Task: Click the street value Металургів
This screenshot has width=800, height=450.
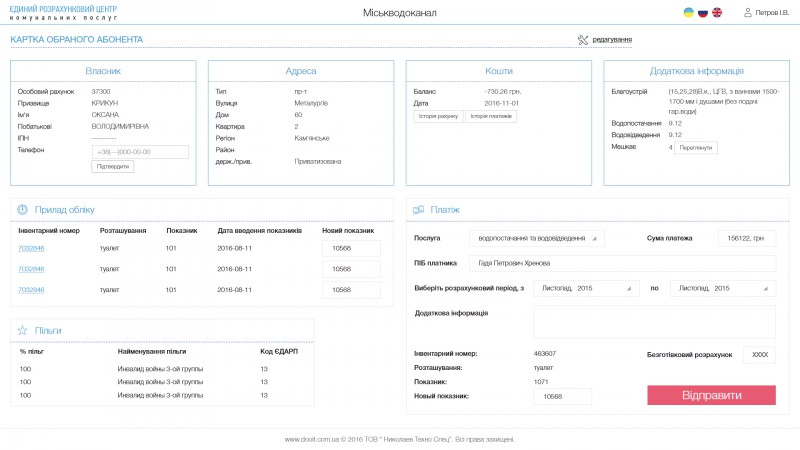Action: pos(311,103)
